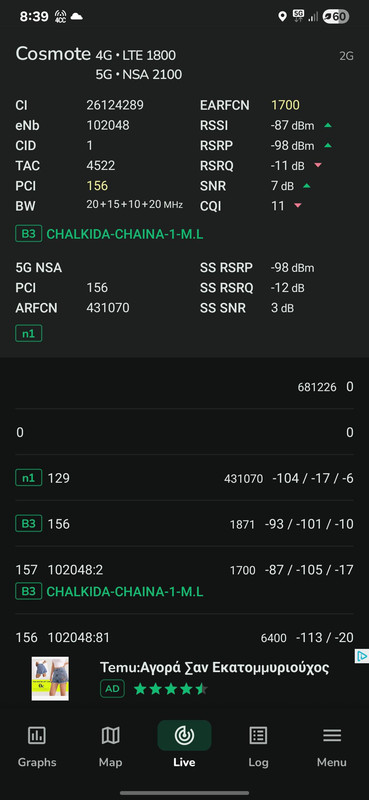369x800 pixels.
Task: Tap the n1 band badge under 5G NSA
Action: coord(29,334)
